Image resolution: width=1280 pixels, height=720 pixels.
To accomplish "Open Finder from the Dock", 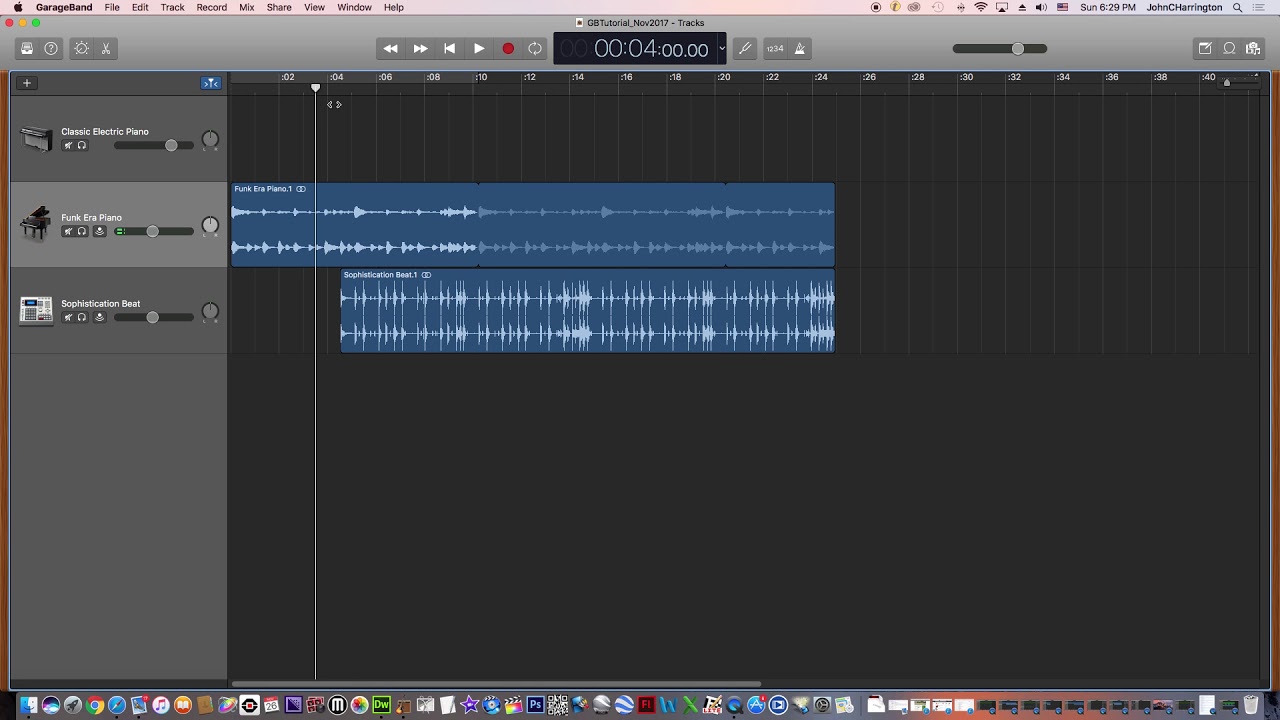I will (x=29, y=705).
